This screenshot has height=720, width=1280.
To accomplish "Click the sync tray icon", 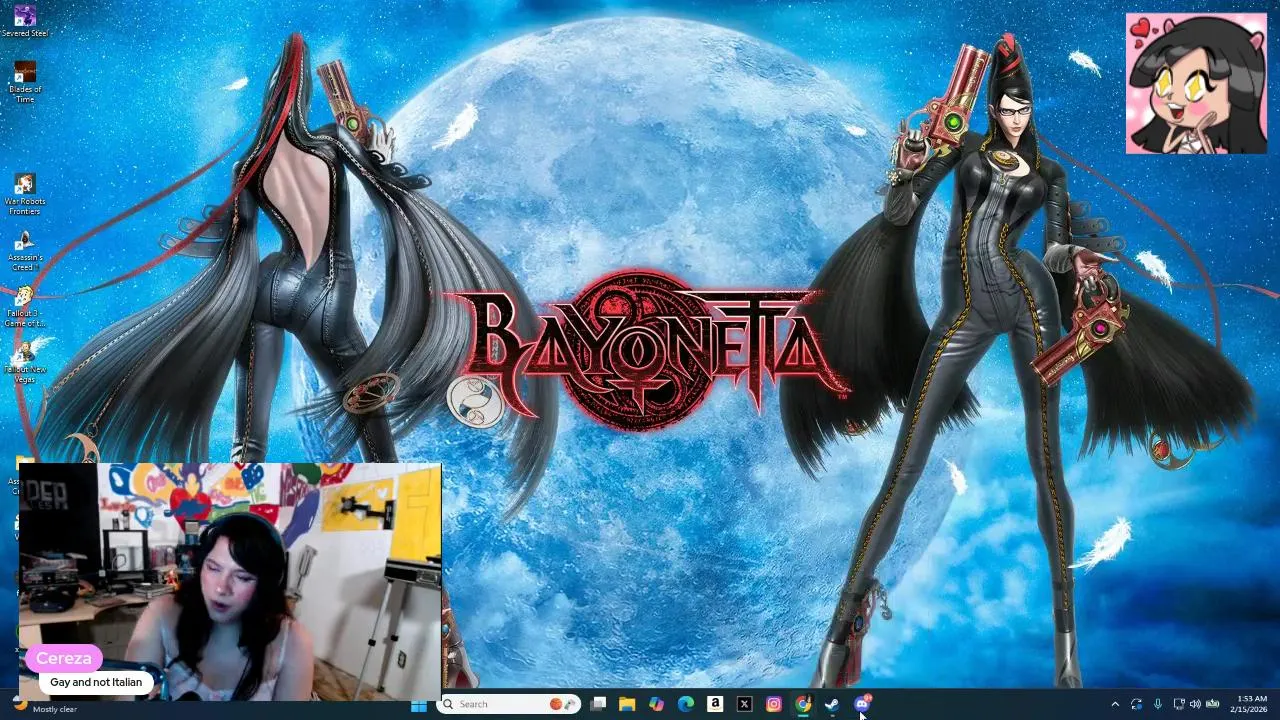I will pos(1136,704).
